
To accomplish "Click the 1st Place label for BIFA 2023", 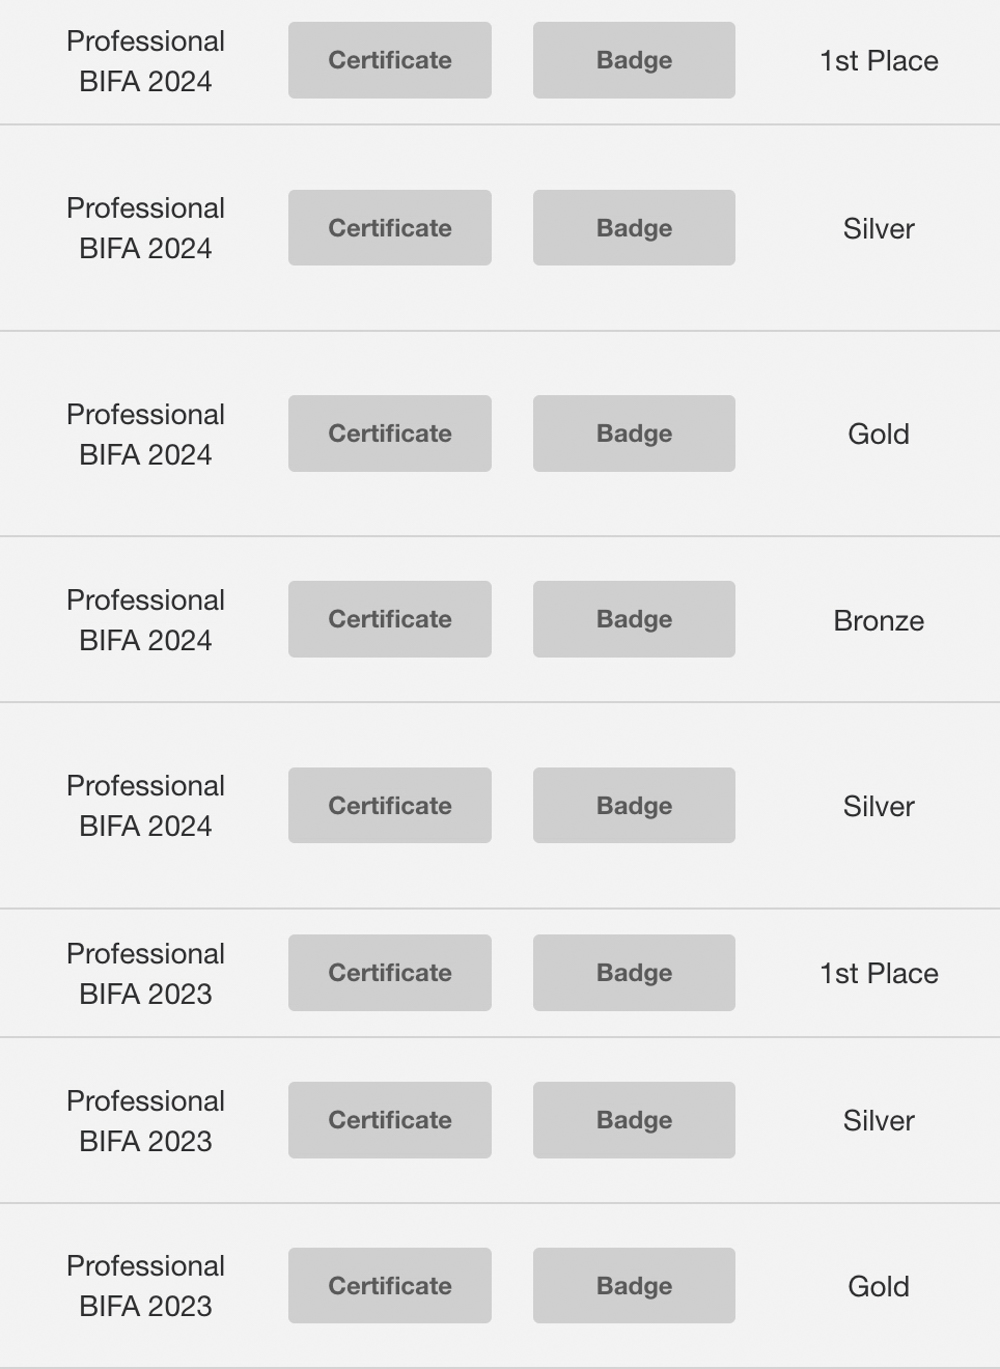I will pyautogui.click(x=878, y=973).
